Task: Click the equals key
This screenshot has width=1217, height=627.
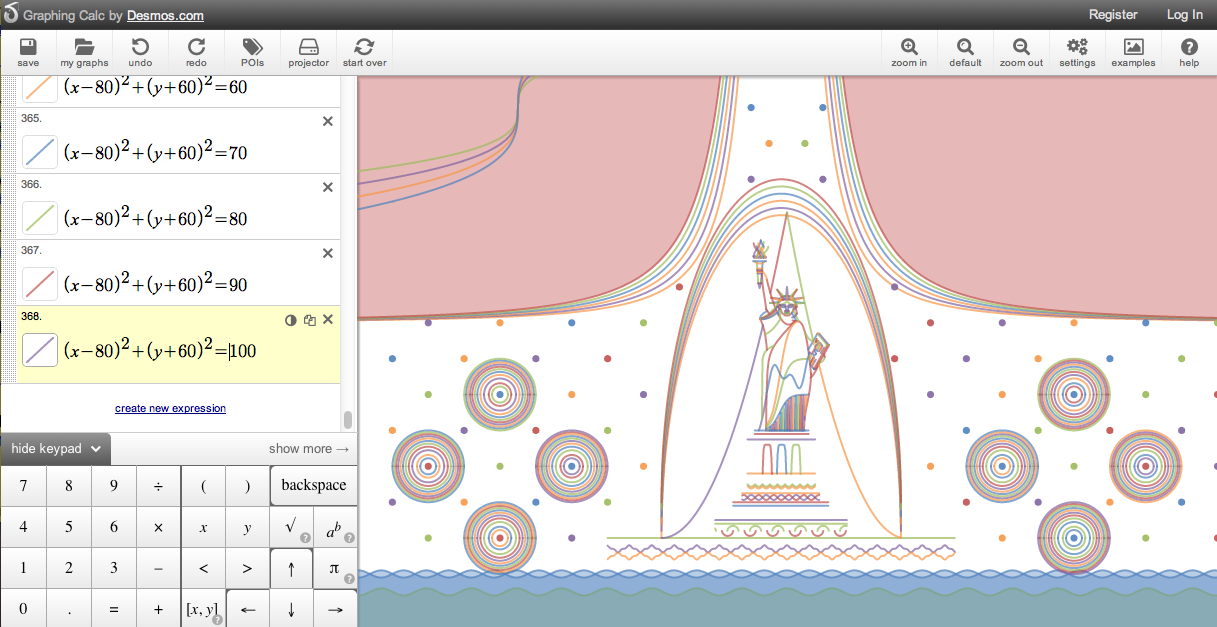Action: pos(114,609)
